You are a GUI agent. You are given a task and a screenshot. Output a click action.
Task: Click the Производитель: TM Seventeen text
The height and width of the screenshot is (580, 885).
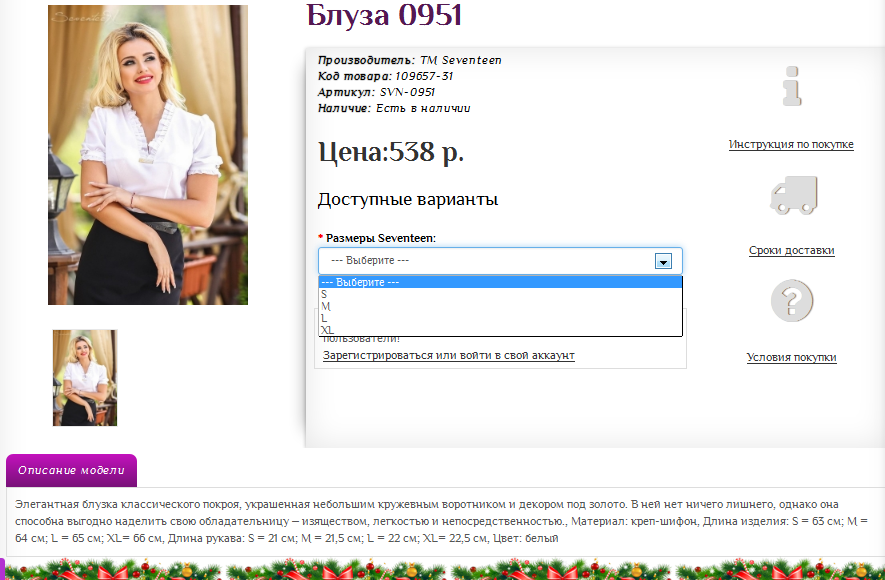(x=410, y=60)
